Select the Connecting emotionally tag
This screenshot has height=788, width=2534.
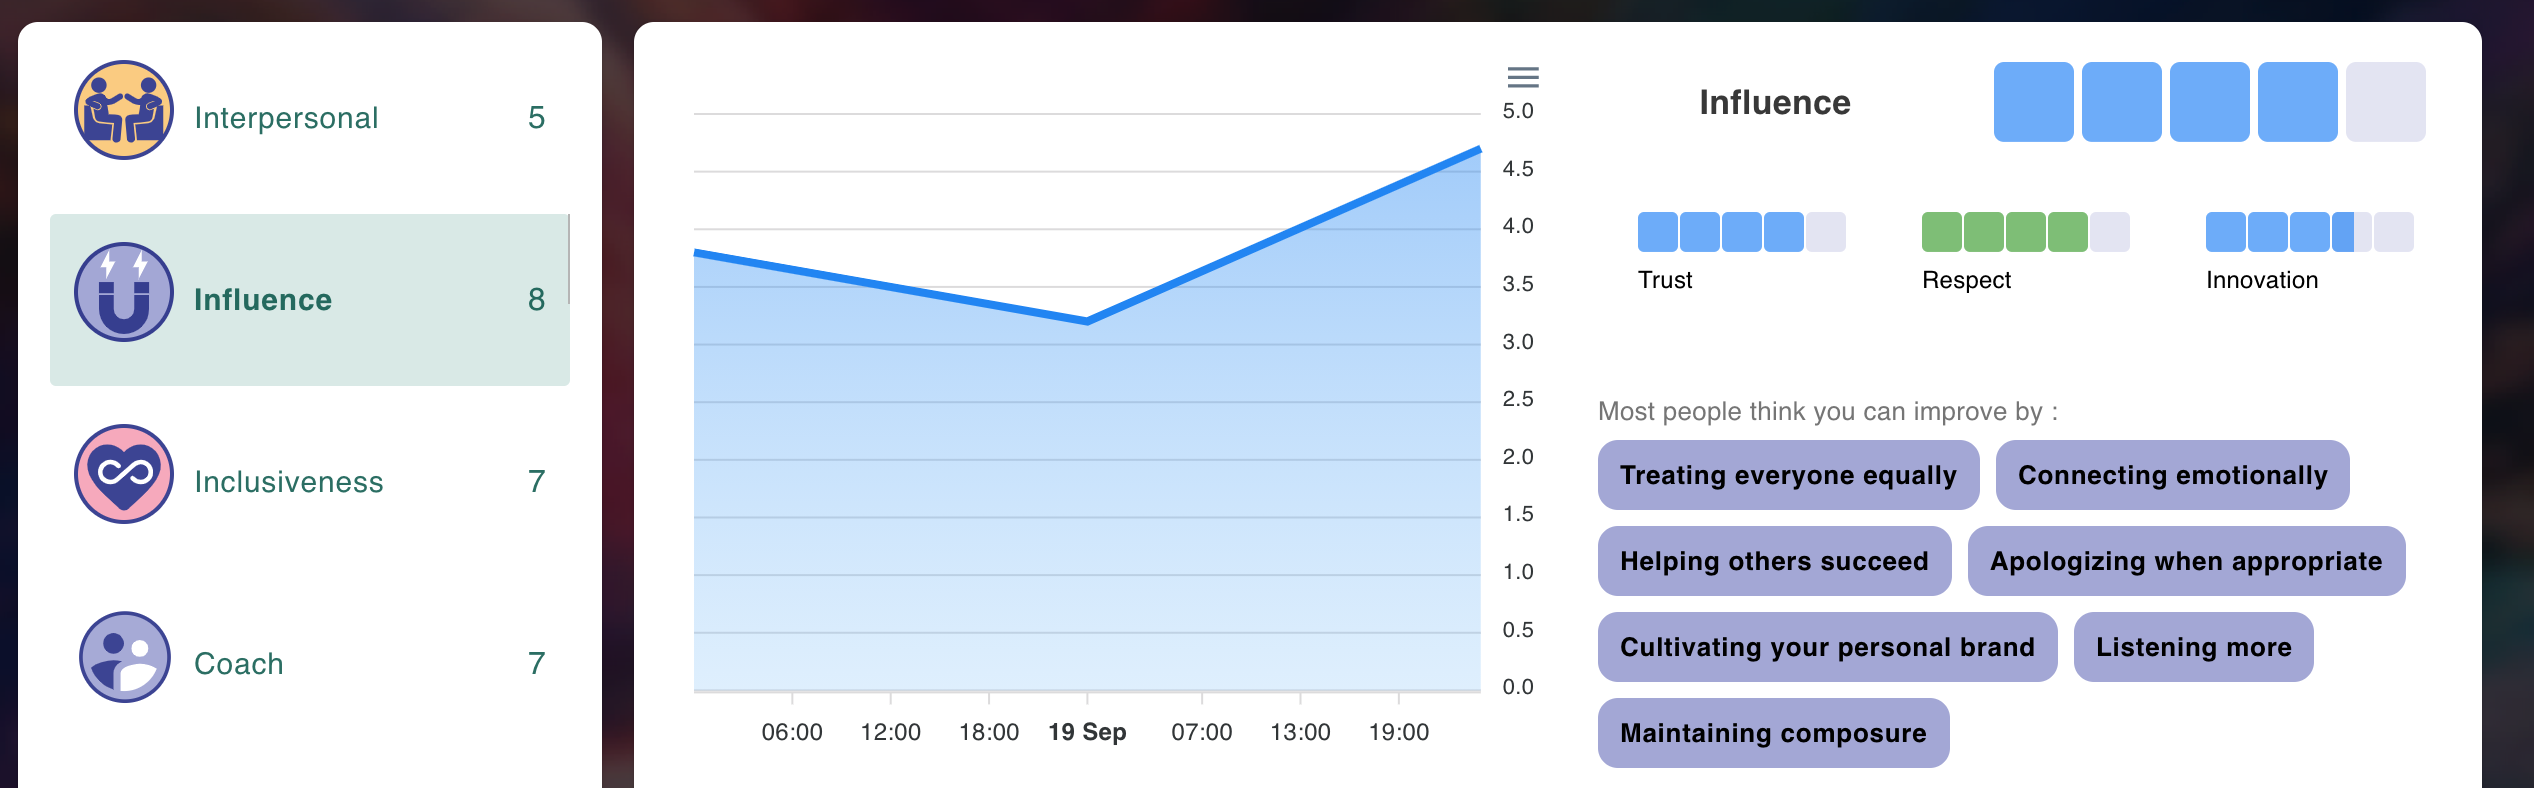tap(2172, 475)
